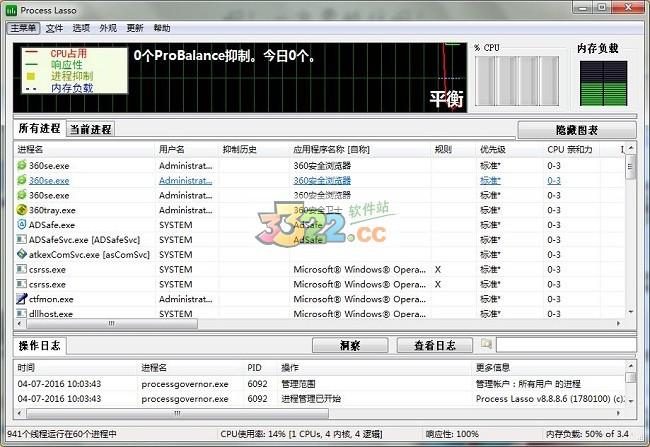This screenshot has height=447, width=650.
Task: Click the highlighted 360安全浏览器 link
Action: tap(322, 180)
